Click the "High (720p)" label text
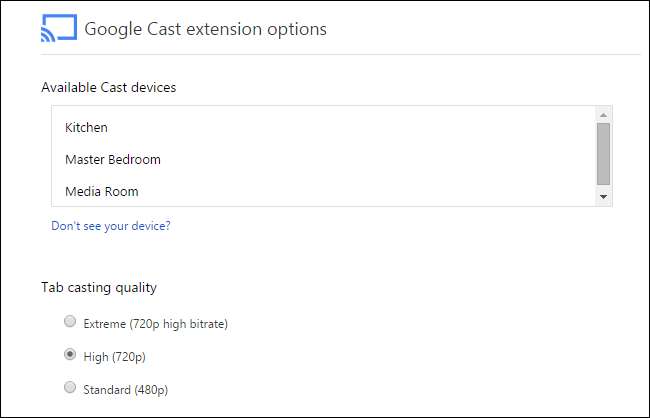Viewport: 650px width, 418px height. pyautogui.click(x=122, y=355)
